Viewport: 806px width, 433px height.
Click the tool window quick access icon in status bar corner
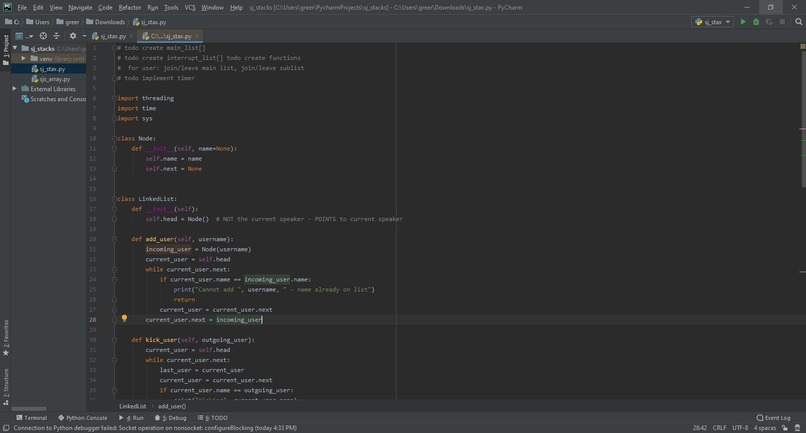coord(6,428)
